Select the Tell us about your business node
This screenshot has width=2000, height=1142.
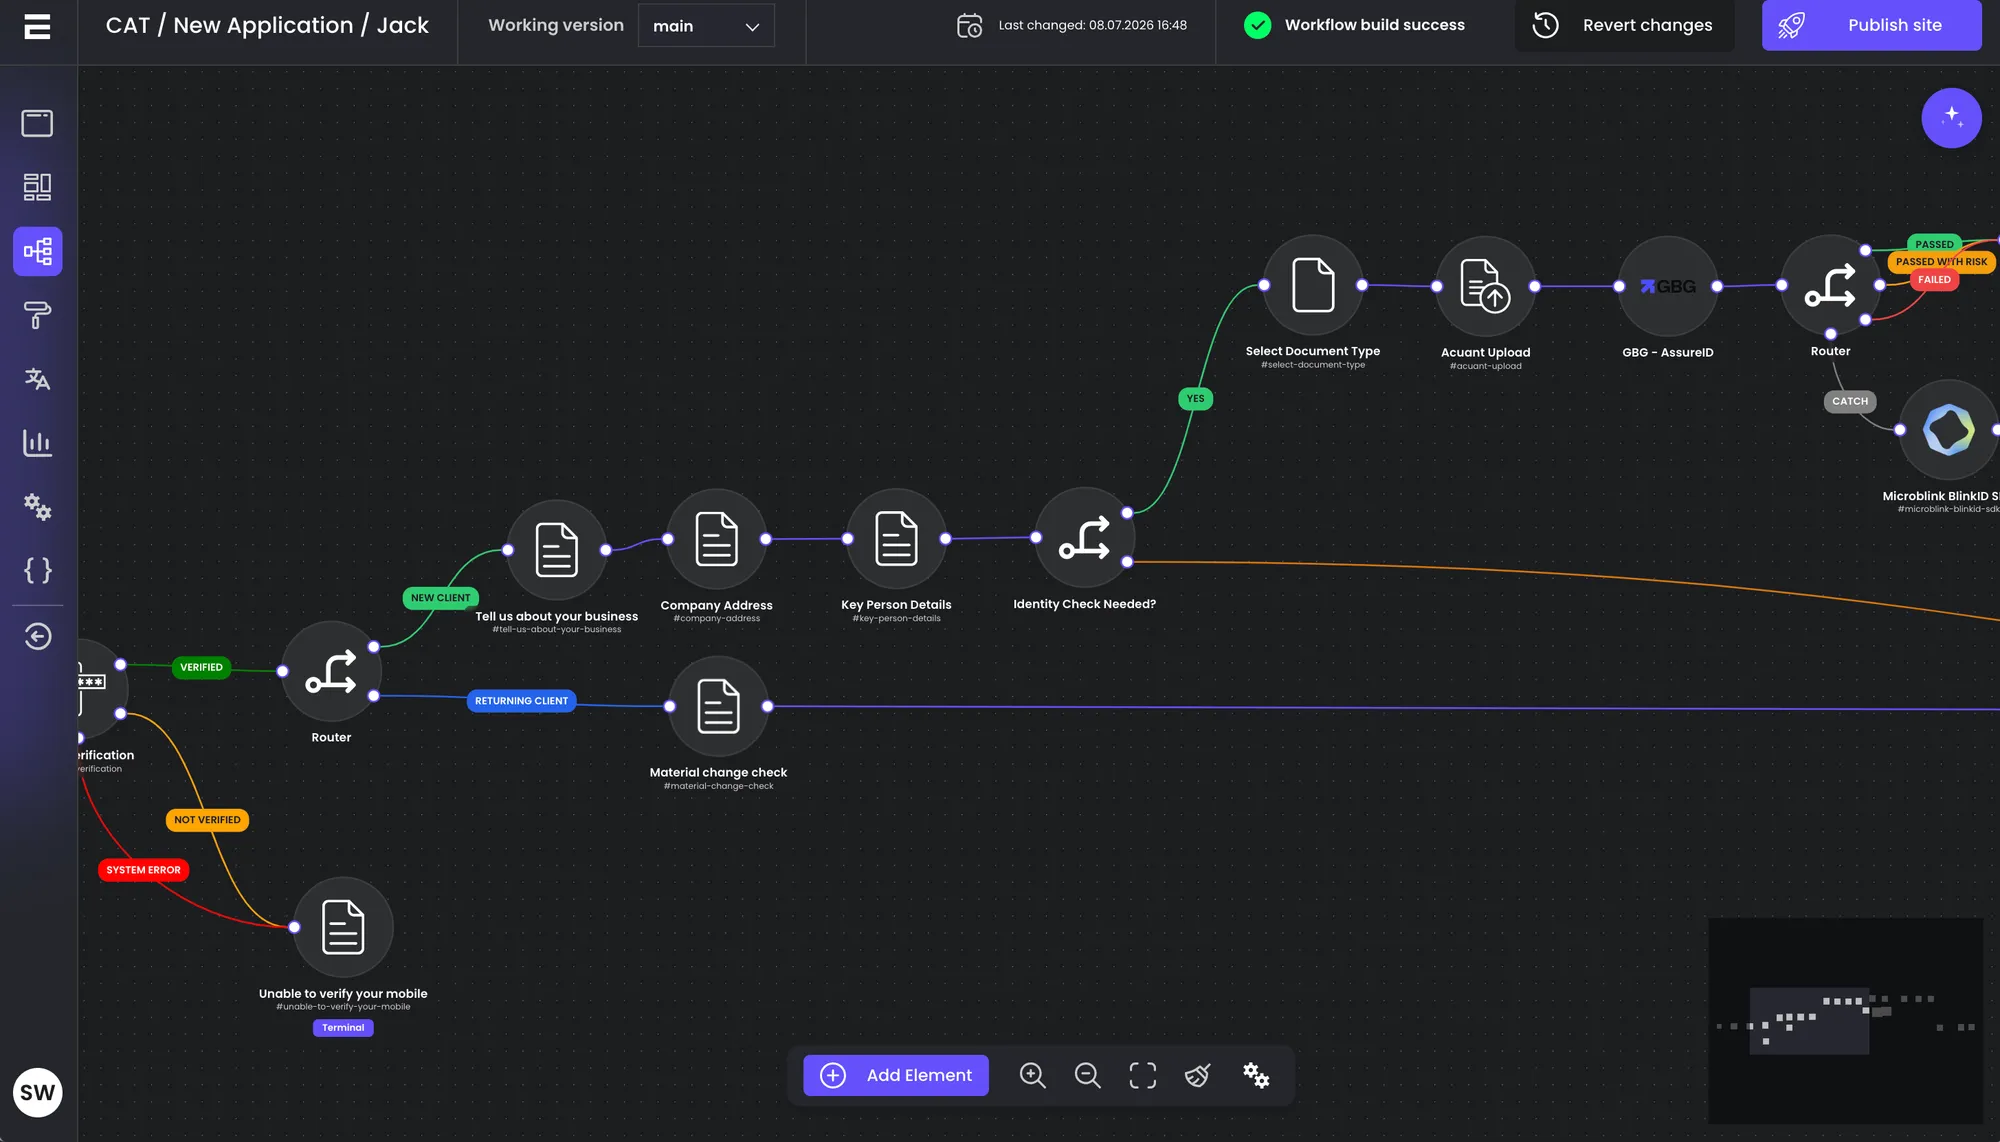tap(556, 549)
